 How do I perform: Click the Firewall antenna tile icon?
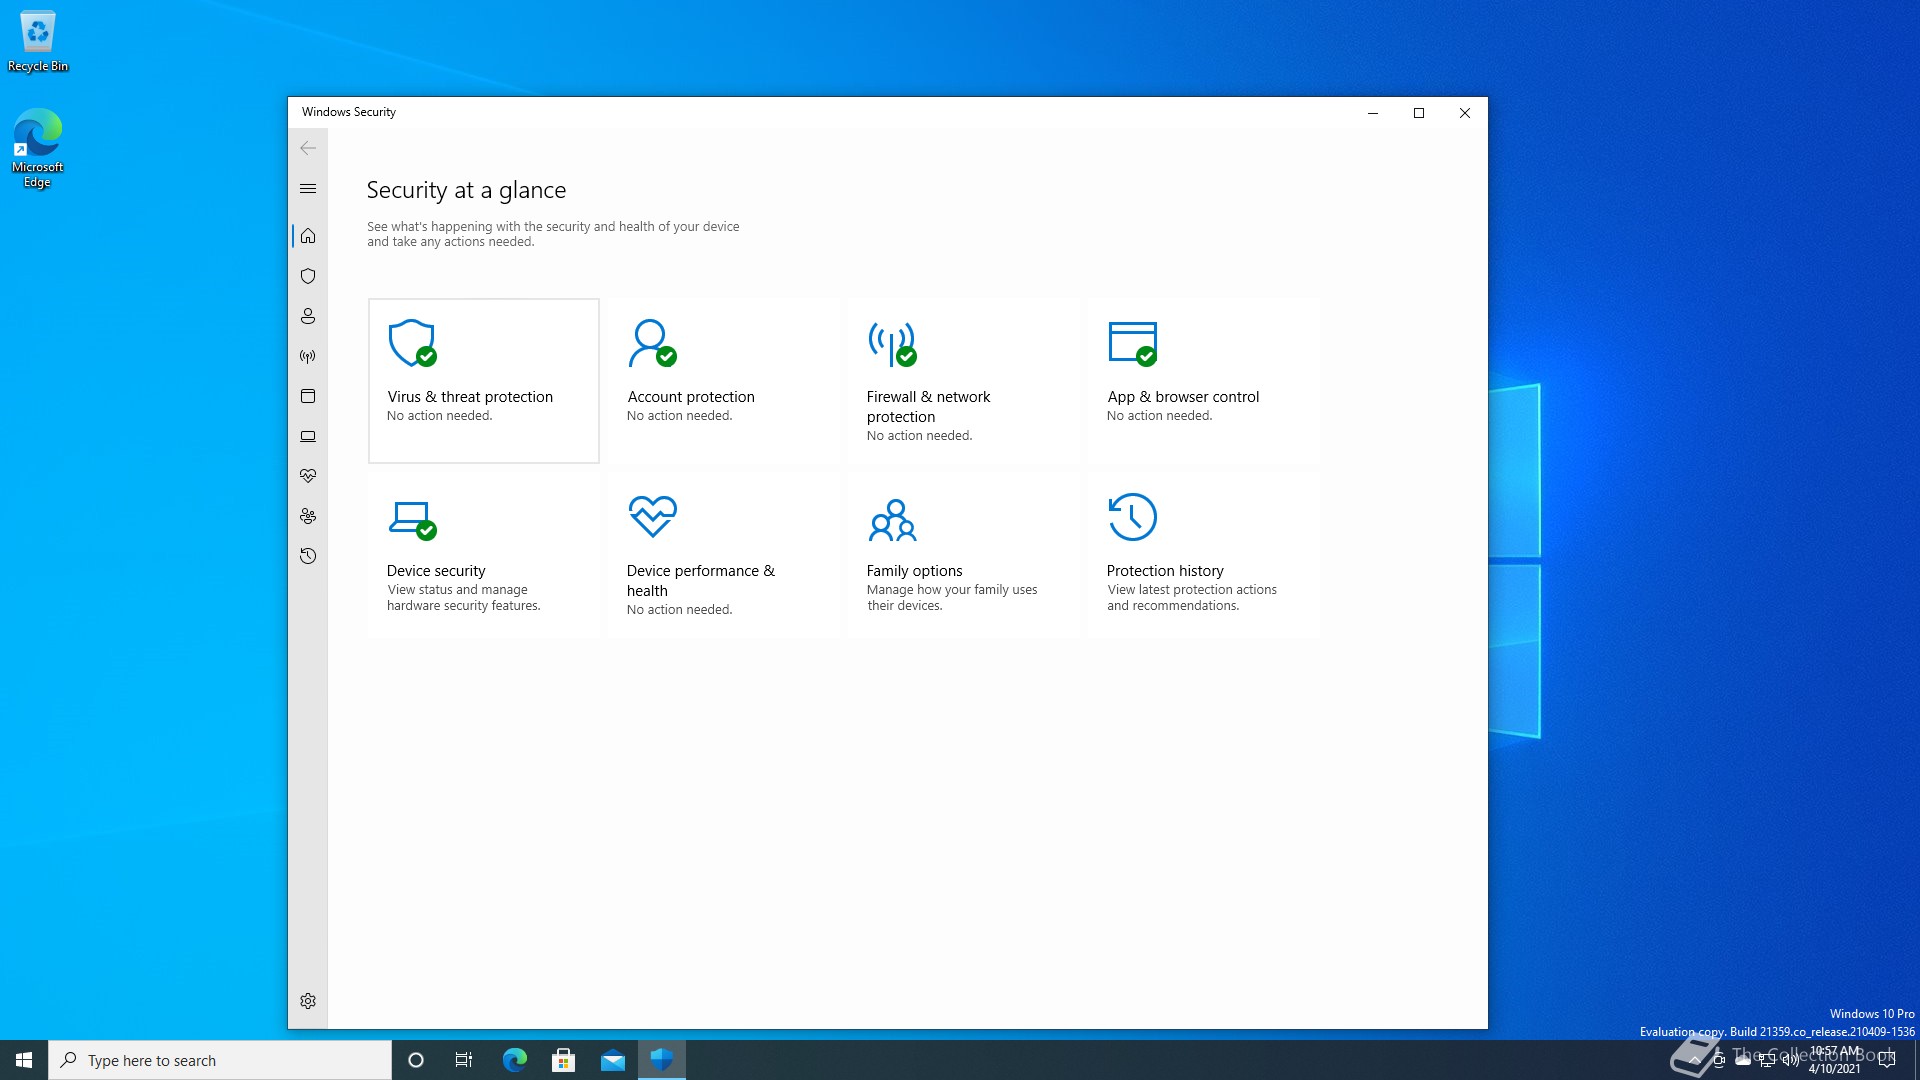[892, 343]
